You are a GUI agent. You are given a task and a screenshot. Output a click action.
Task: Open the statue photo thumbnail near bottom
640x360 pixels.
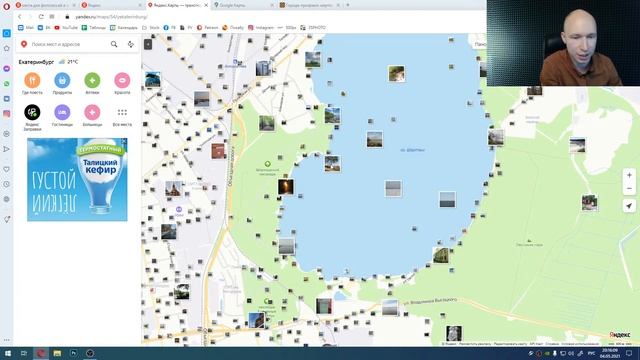click(453, 333)
